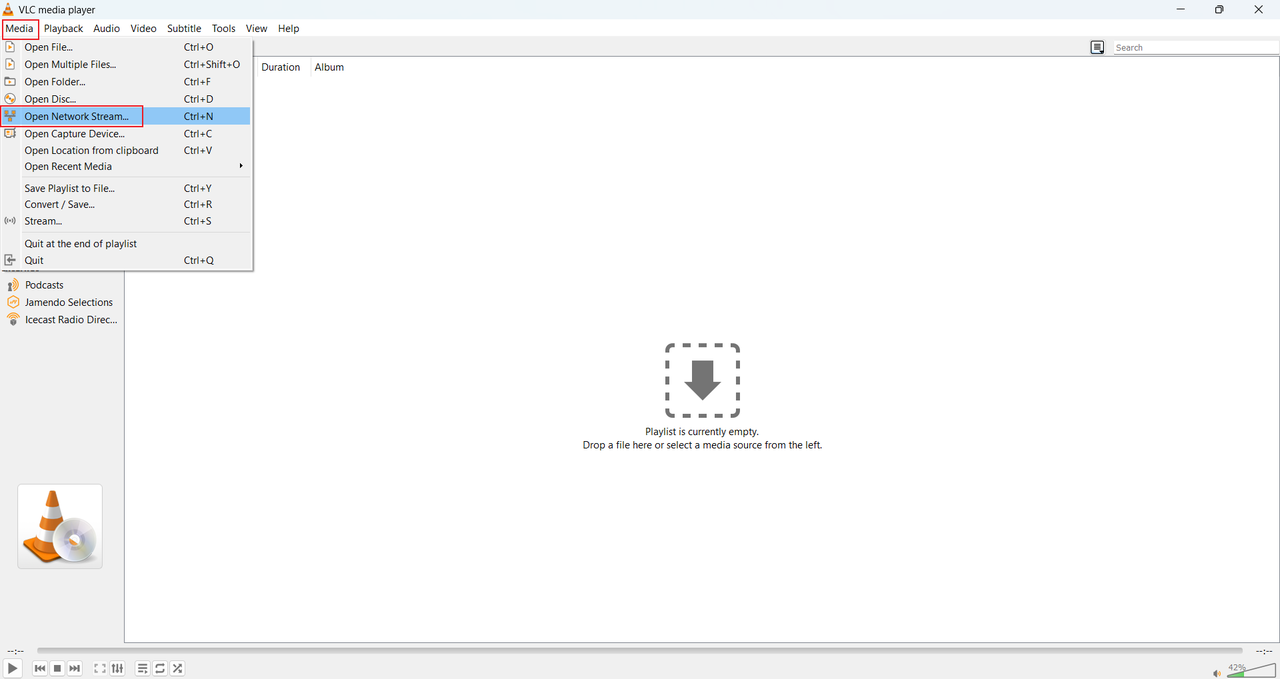This screenshot has height=679, width=1280.
Task: Click the Icecast Radio icon
Action: (13, 320)
